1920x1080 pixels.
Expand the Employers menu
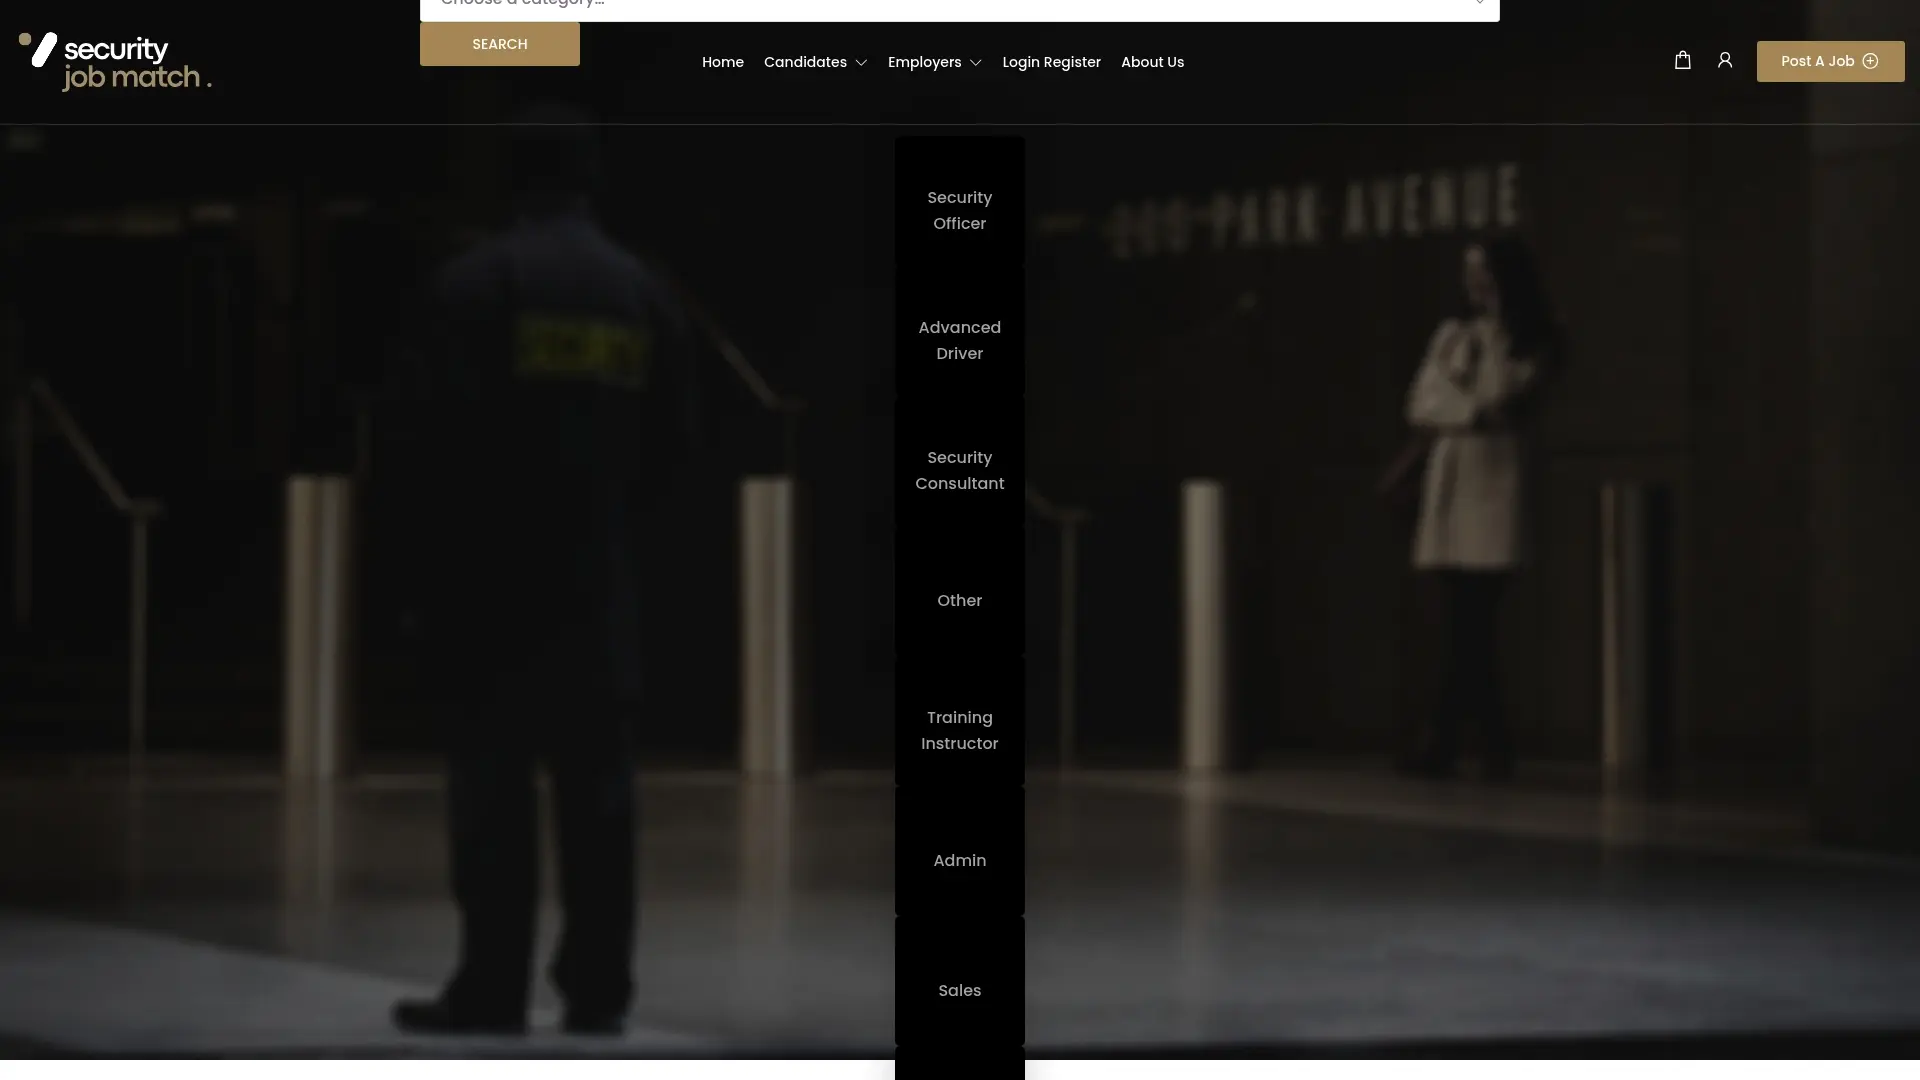934,62
